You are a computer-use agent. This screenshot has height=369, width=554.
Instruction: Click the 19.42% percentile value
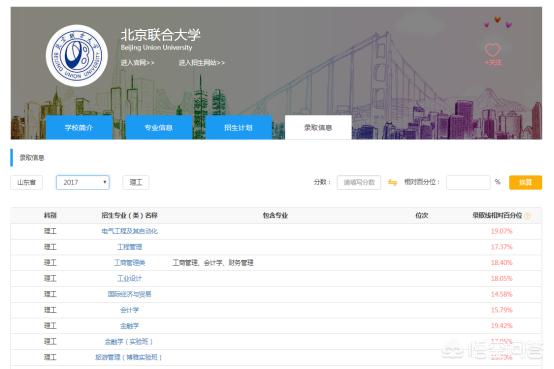tap(501, 326)
